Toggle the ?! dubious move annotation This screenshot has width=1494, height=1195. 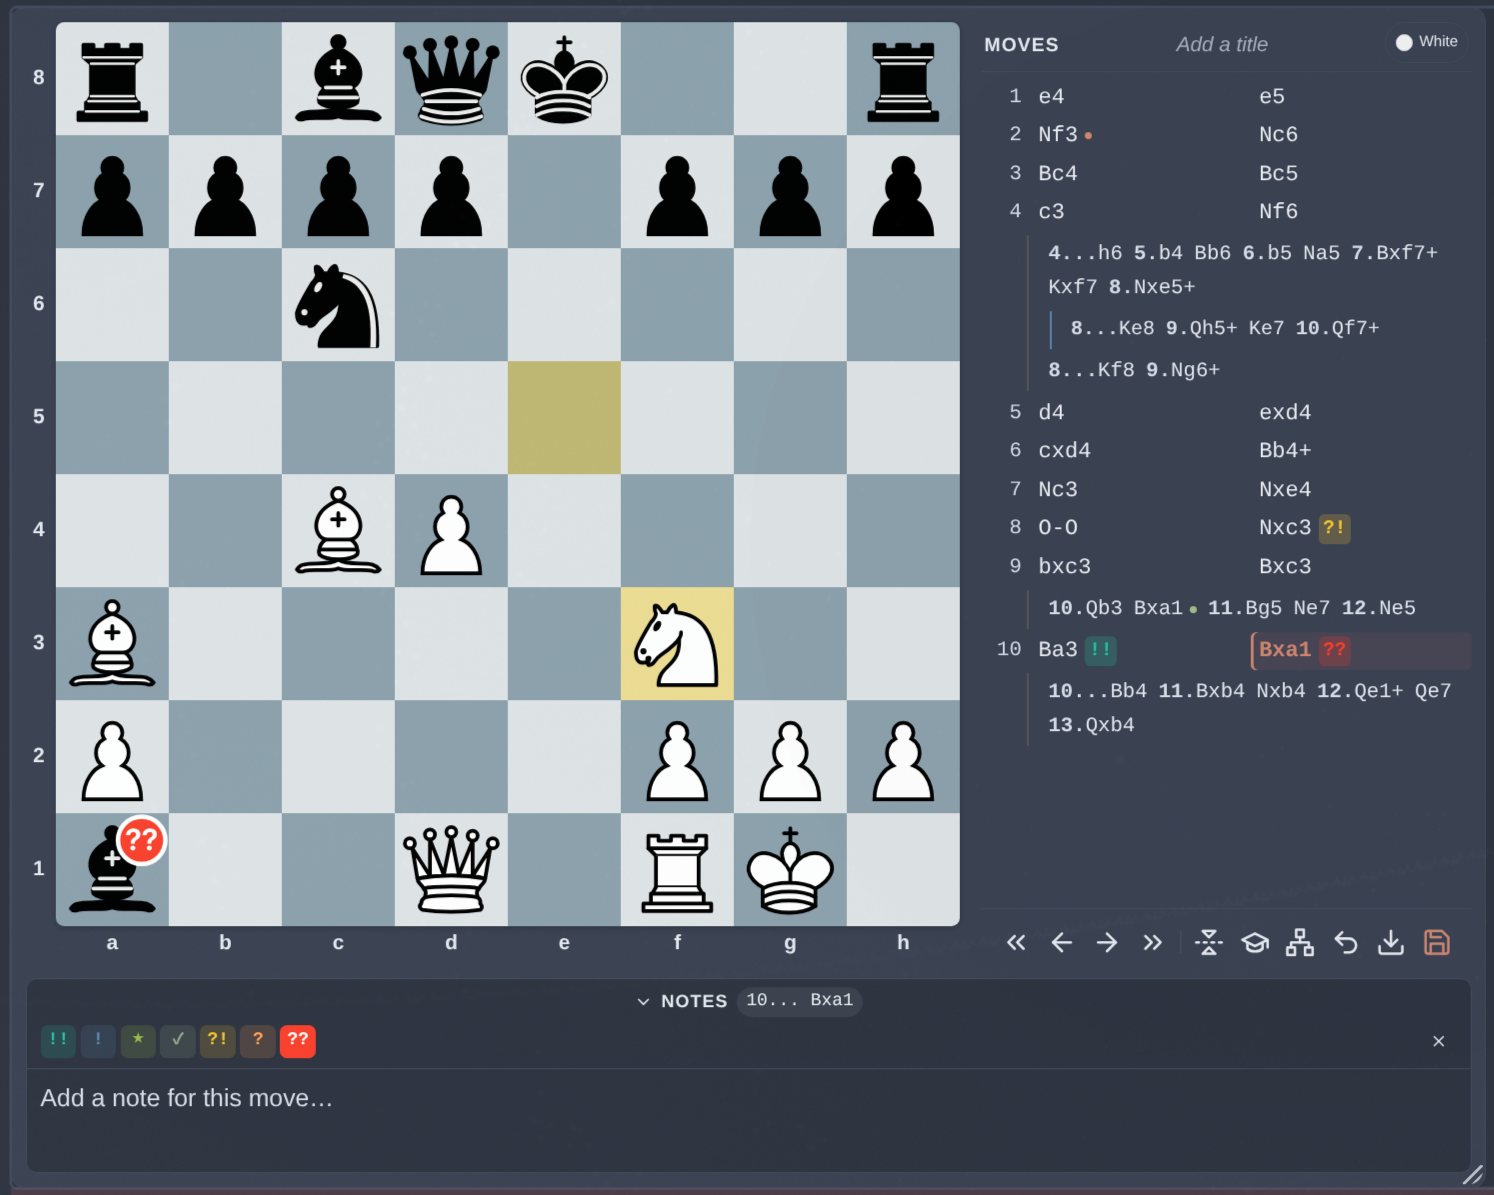pos(217,1040)
